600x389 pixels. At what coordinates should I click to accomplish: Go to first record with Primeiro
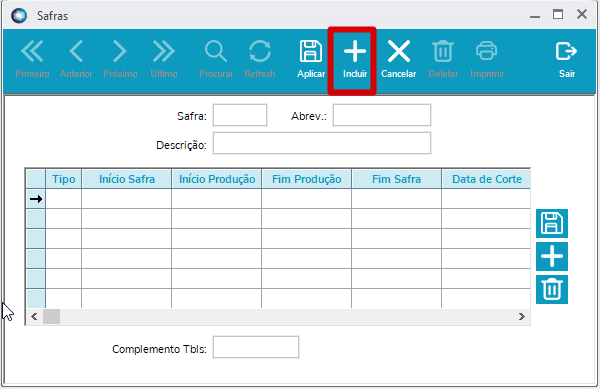pyautogui.click(x=32, y=59)
